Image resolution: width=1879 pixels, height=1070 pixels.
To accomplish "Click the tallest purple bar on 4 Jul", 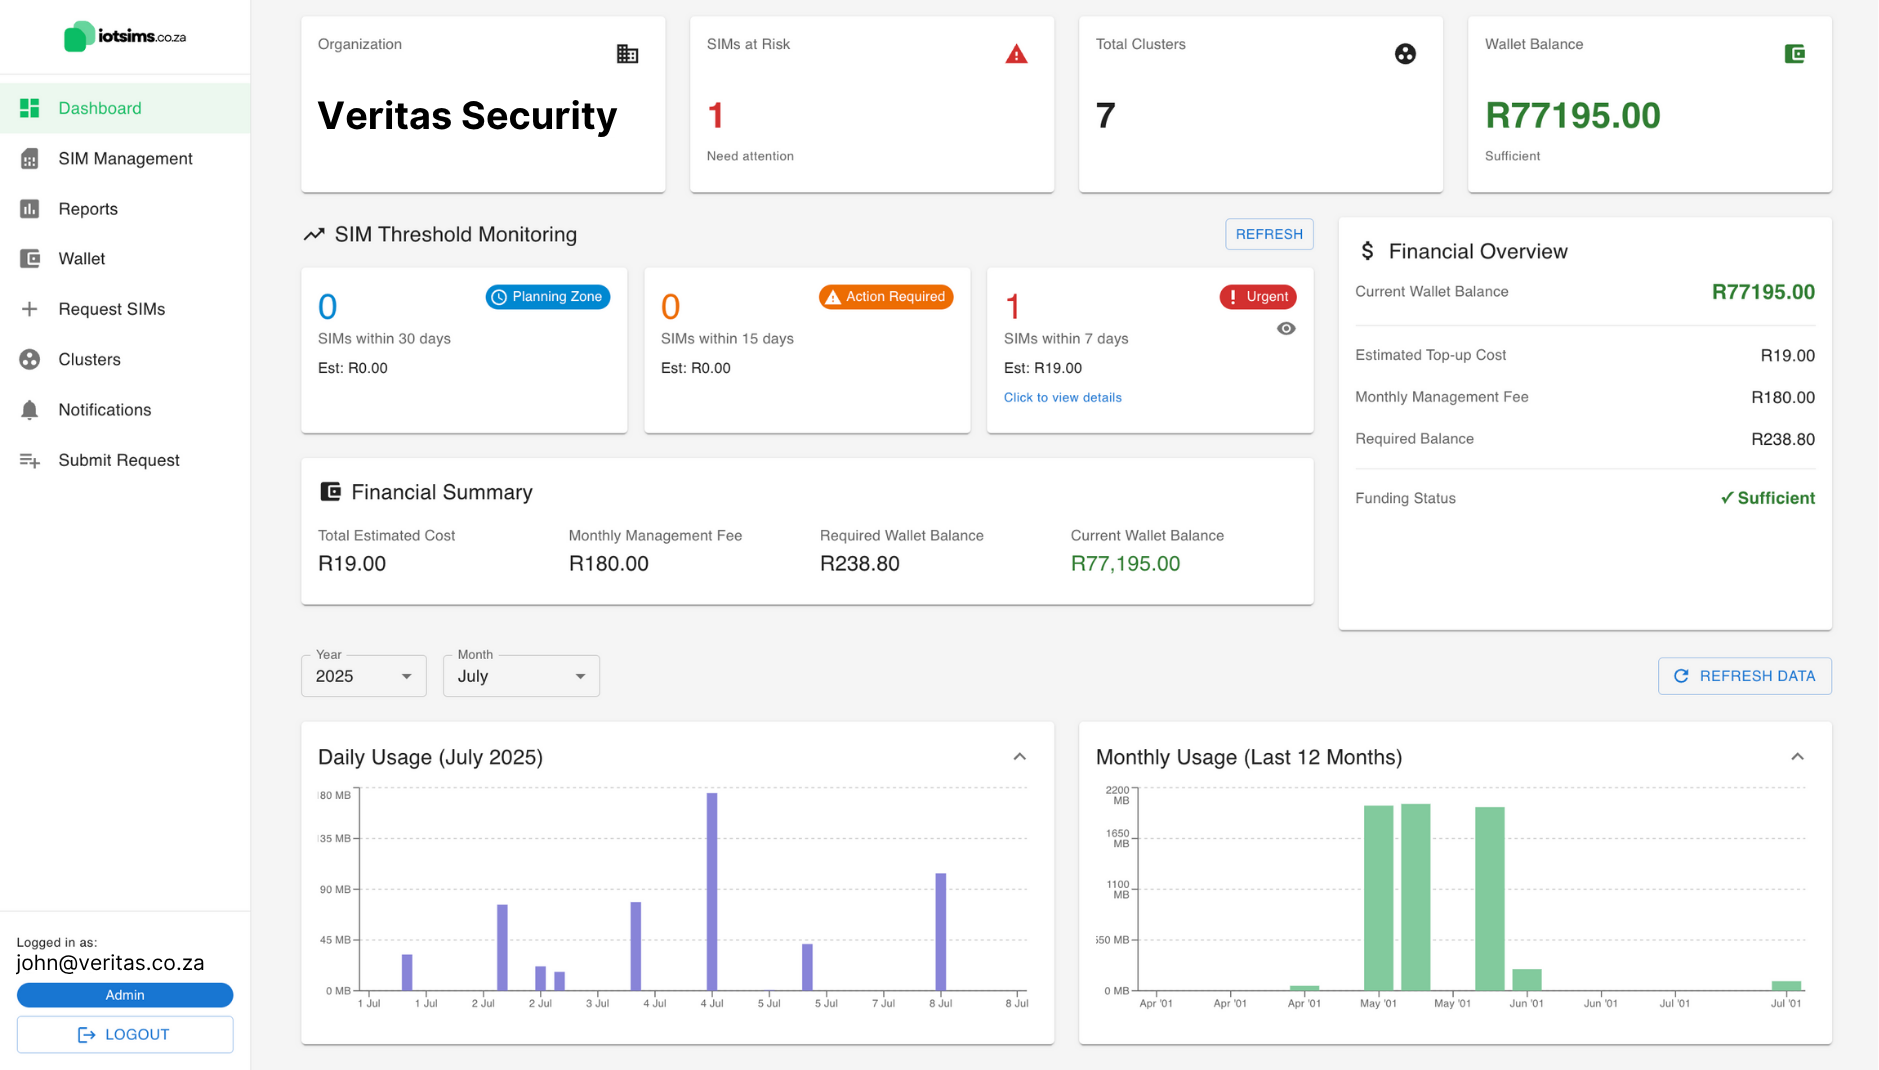I will click(x=712, y=891).
